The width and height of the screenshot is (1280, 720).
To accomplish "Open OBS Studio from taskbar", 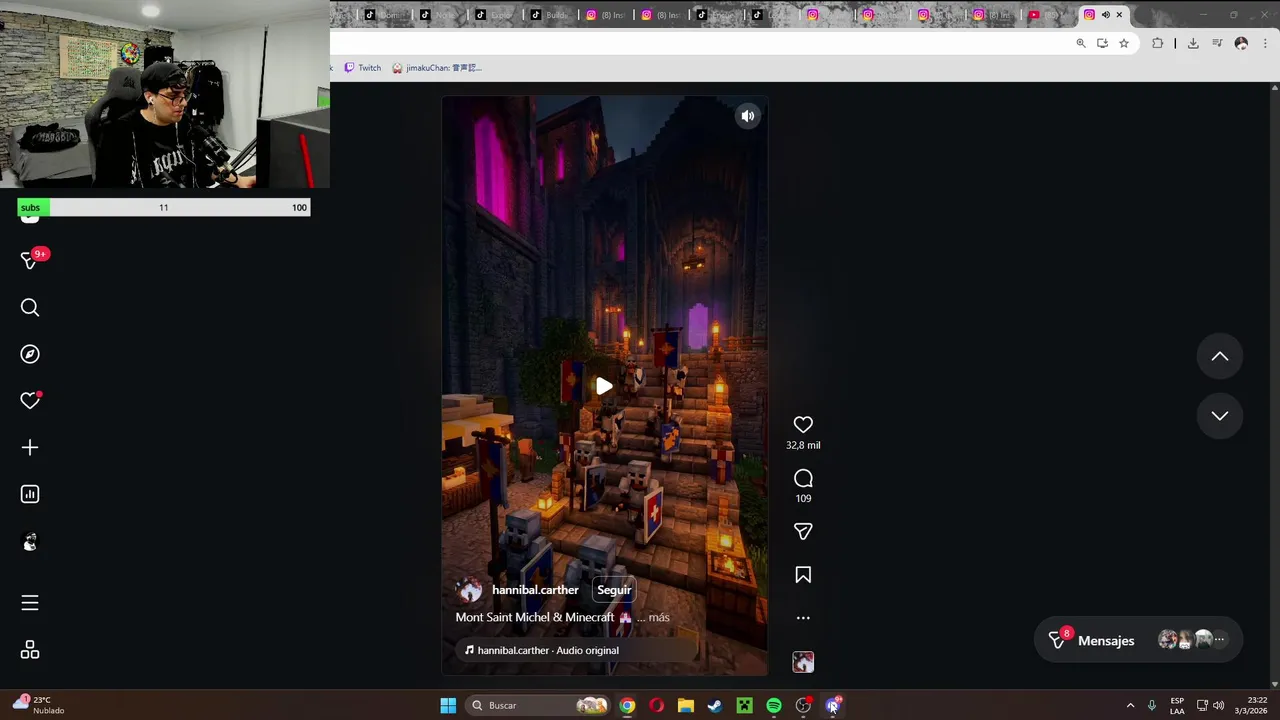I will 803,706.
